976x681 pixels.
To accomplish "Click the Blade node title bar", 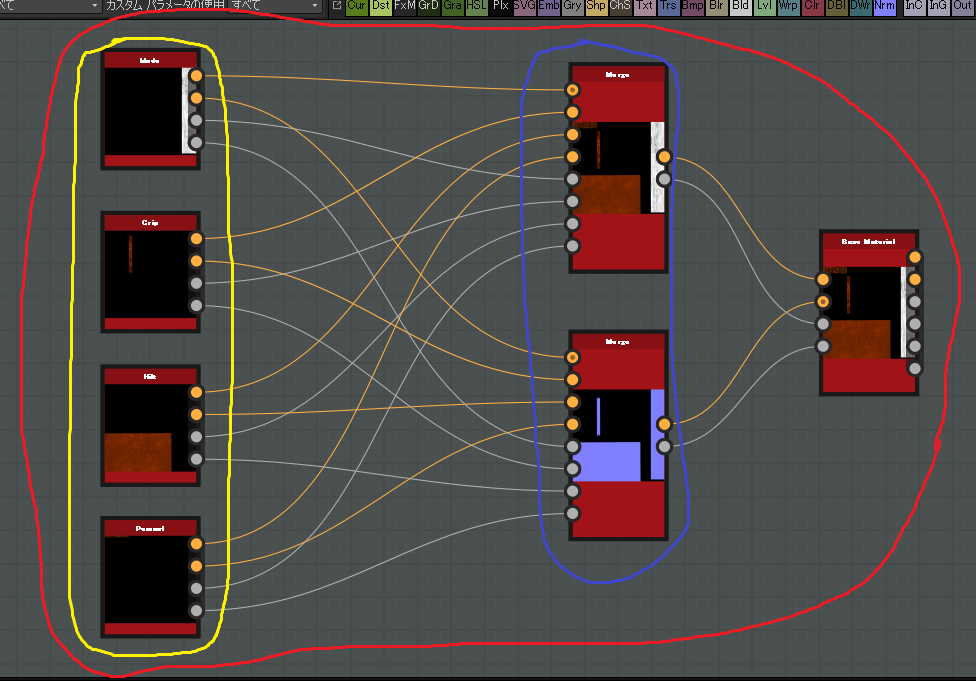I will click(150, 60).
